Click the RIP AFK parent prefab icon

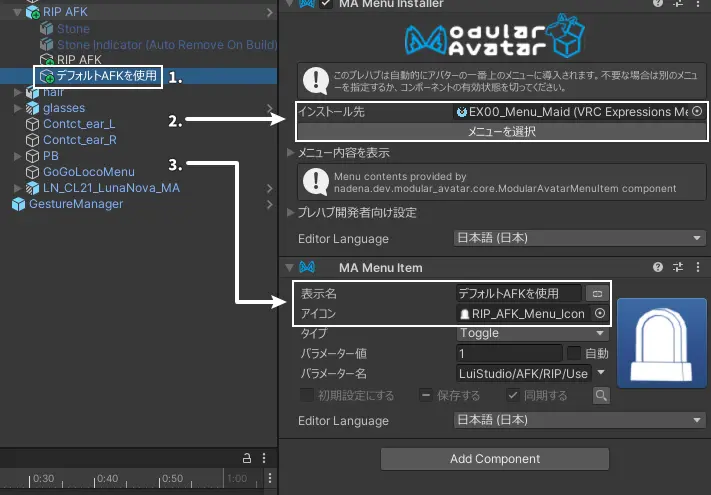[33, 13]
